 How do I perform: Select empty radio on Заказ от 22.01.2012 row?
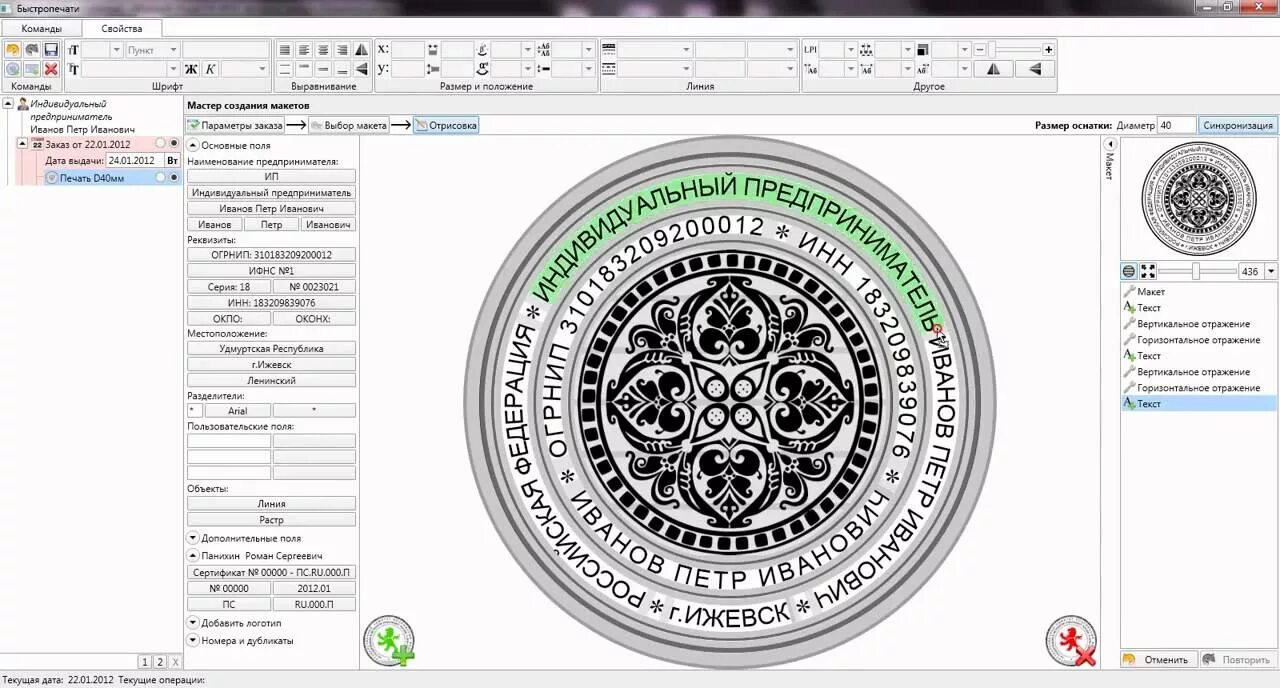click(x=160, y=144)
